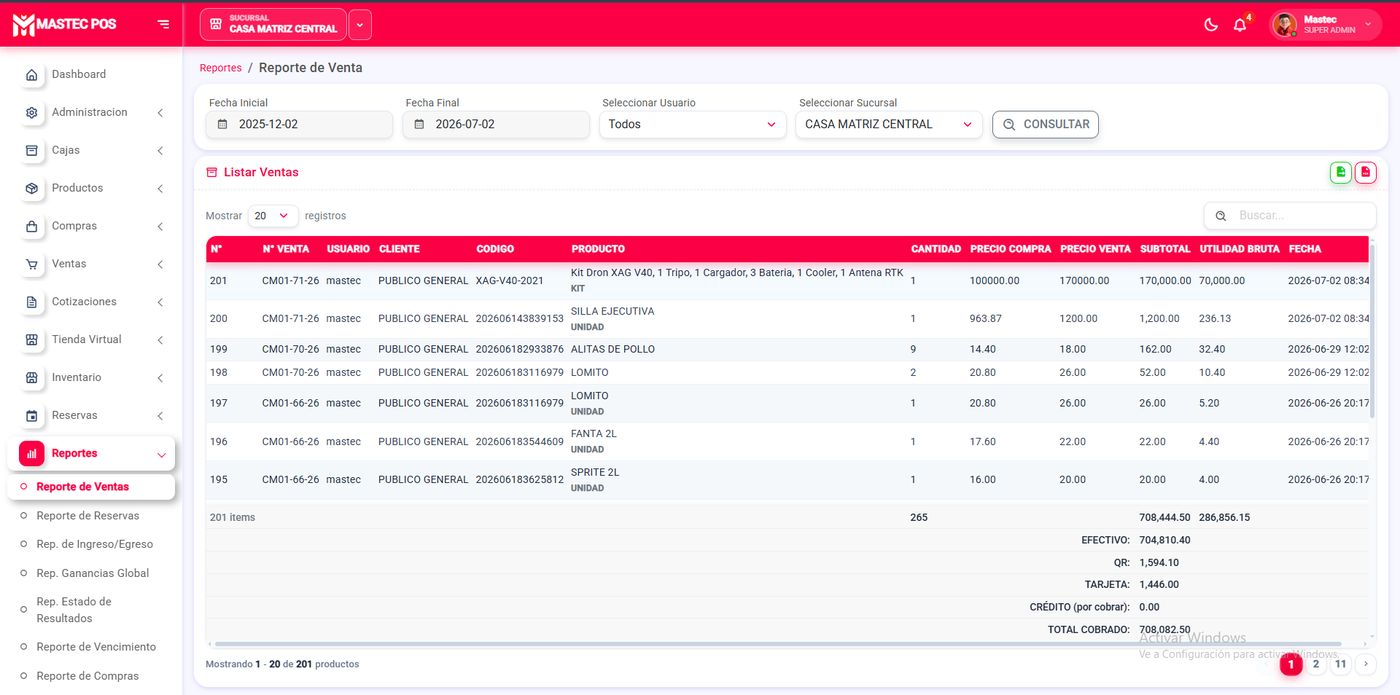The height and width of the screenshot is (695, 1400).
Task: Expand the Reservas menu chevron
Action: coord(160,416)
